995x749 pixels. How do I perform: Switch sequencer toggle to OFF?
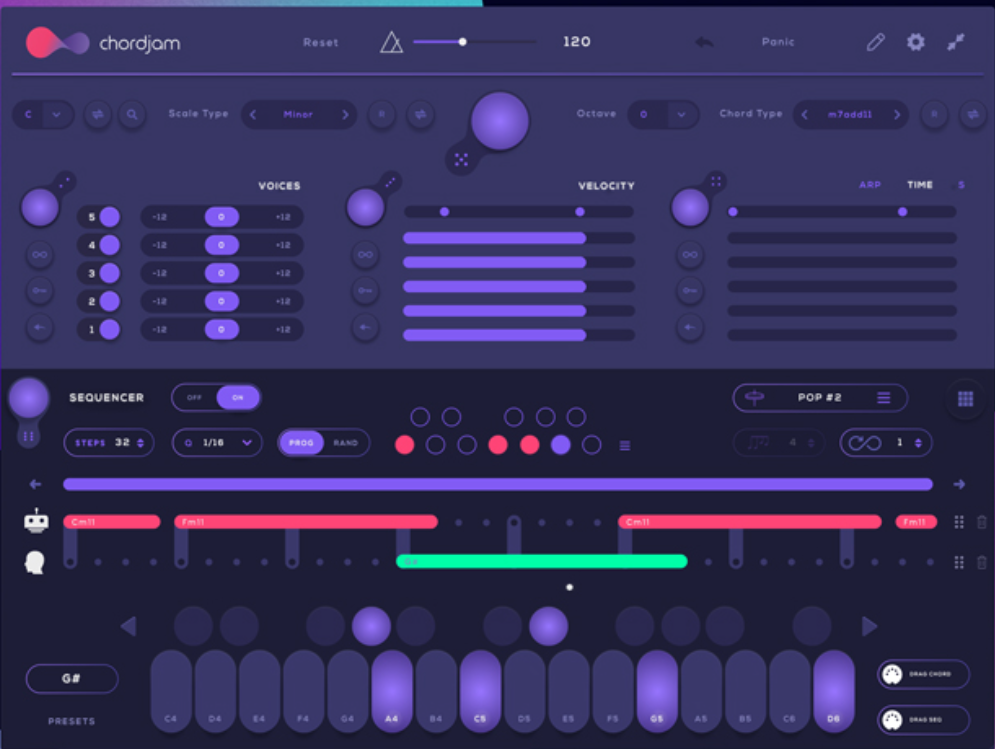[194, 397]
